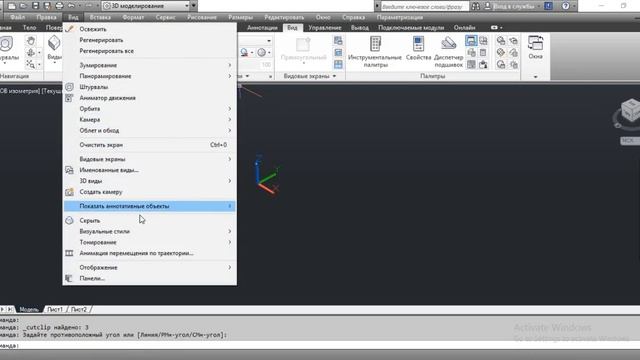Expand the Видовые экраны submenu in menu

150,159
